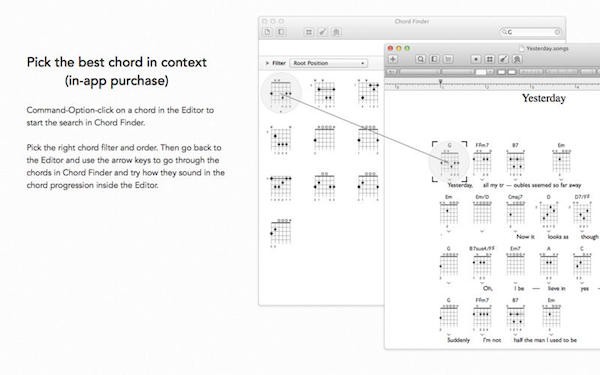The width and height of the screenshot is (600, 375).
Task: Select the B7 chord in the first song line
Action: tap(515, 160)
